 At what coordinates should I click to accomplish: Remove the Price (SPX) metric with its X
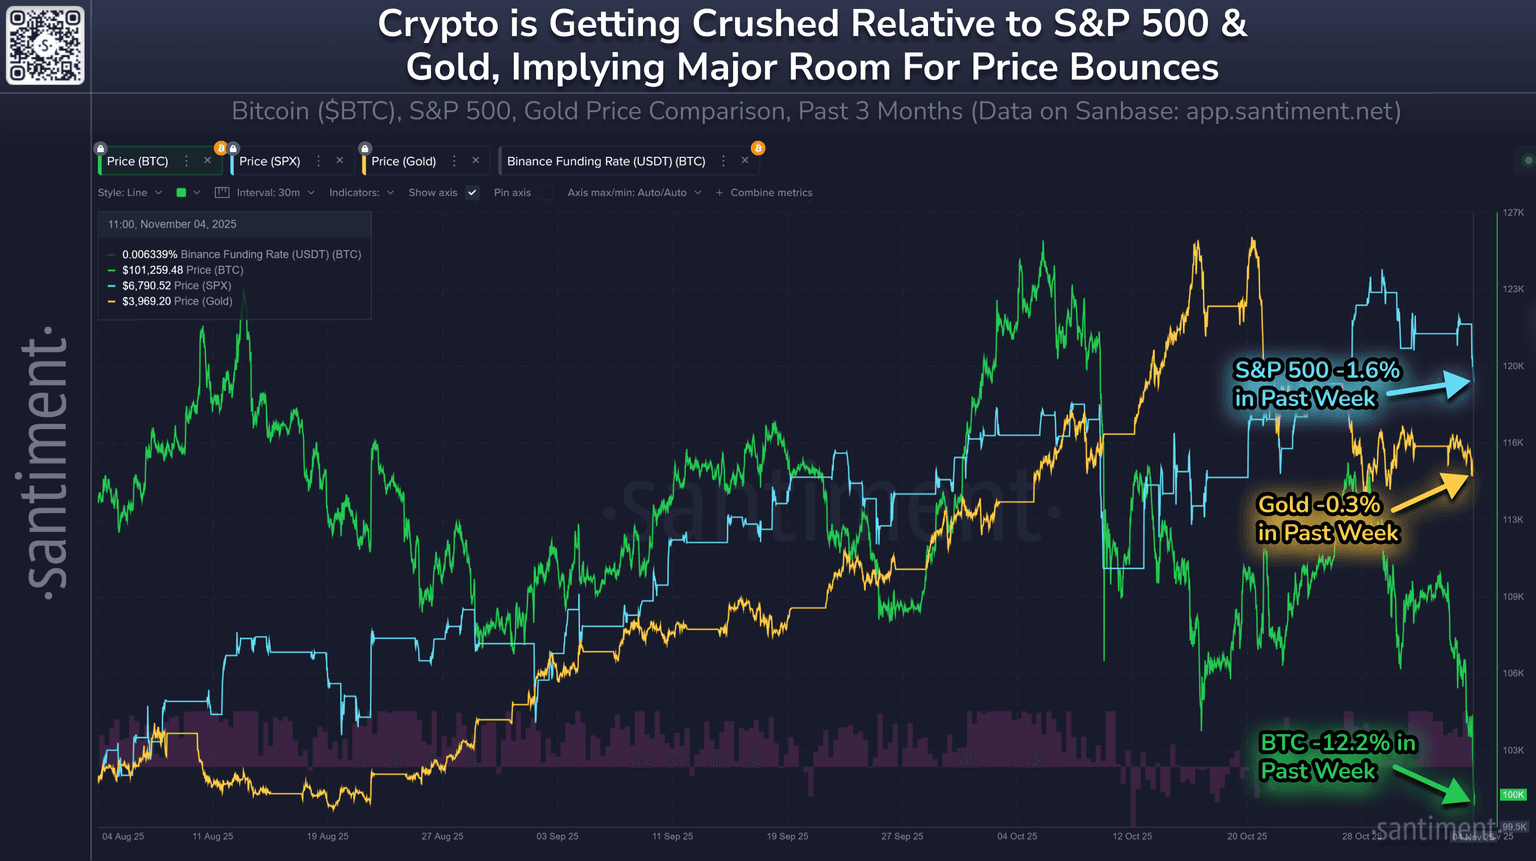coord(340,161)
